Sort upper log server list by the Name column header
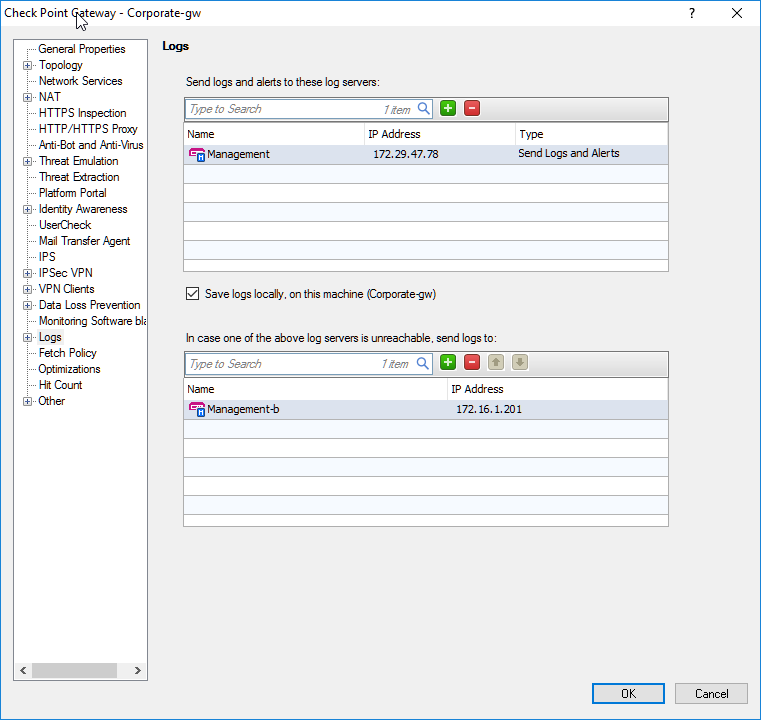761x720 pixels. [274, 134]
